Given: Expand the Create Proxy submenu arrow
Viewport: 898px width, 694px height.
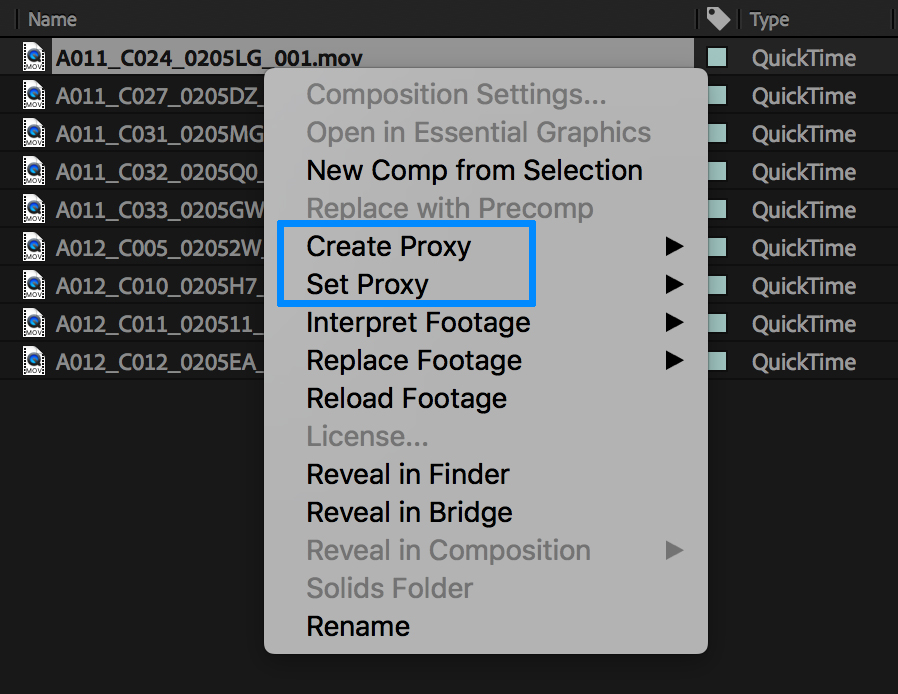Looking at the screenshot, I should click(675, 246).
